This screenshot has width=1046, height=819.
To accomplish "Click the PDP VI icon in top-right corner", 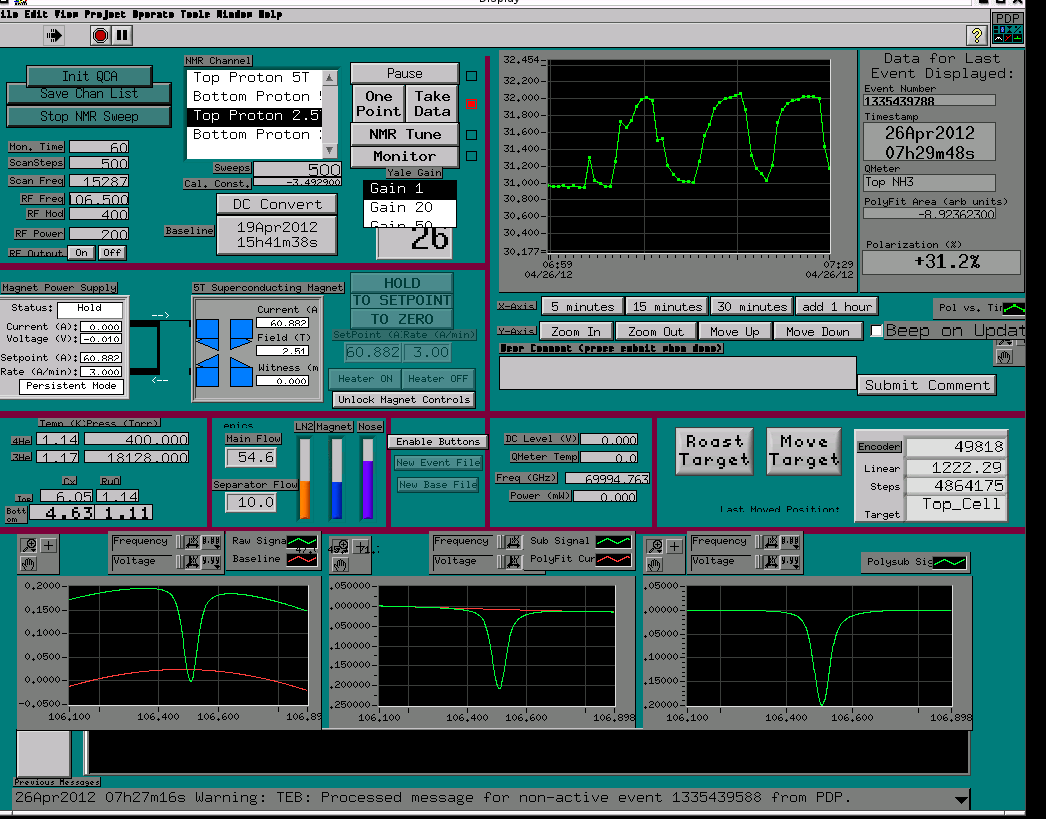I will 1007,28.
